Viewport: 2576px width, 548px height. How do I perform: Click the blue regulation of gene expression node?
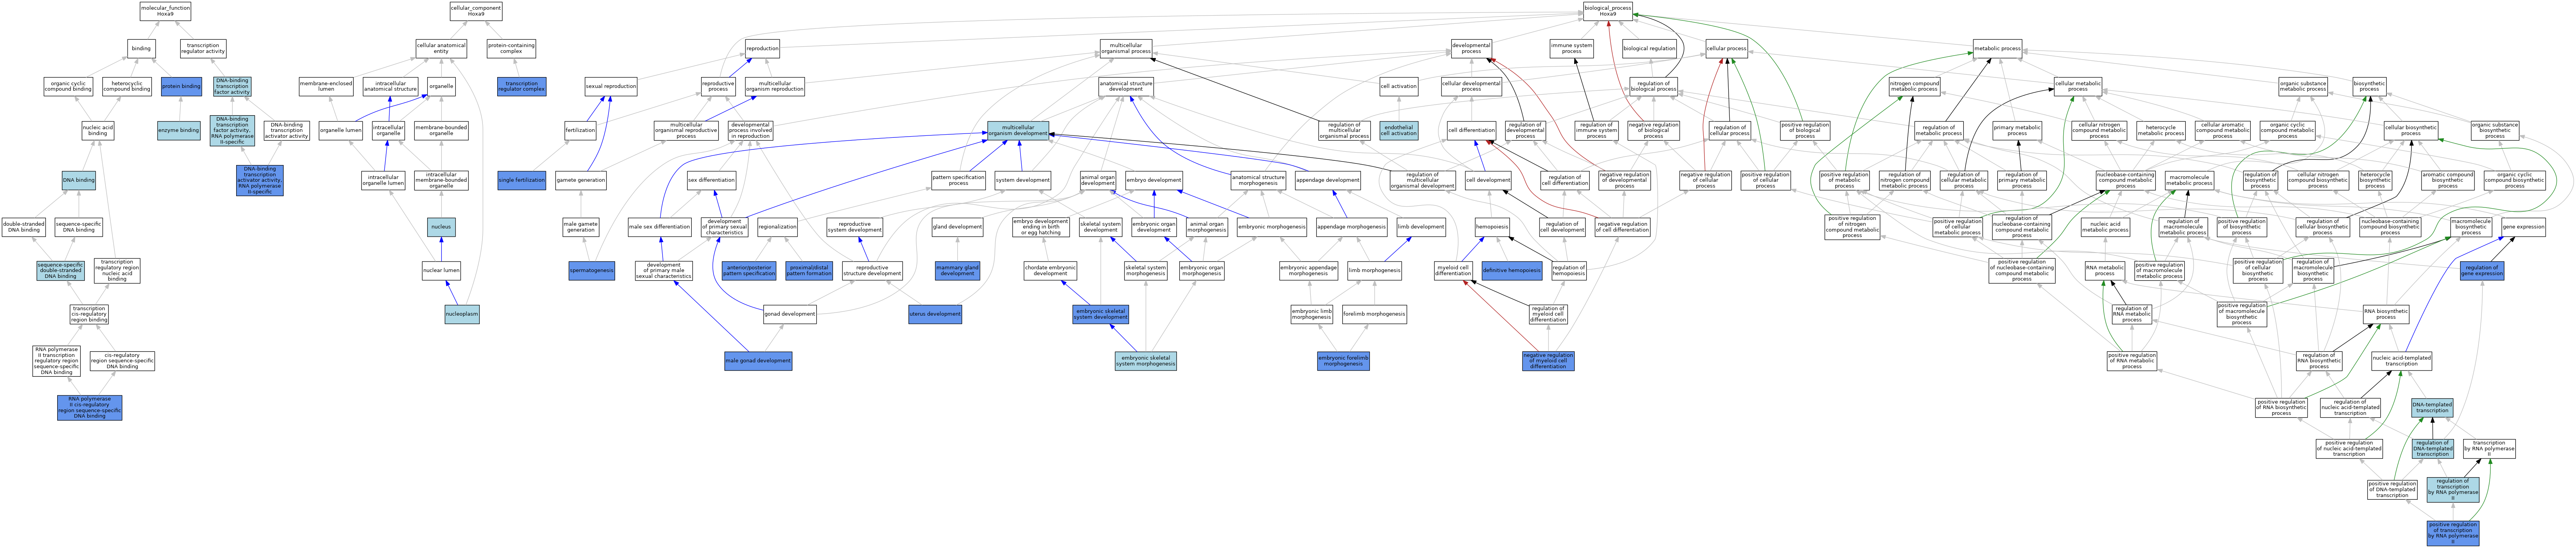pos(2481,270)
